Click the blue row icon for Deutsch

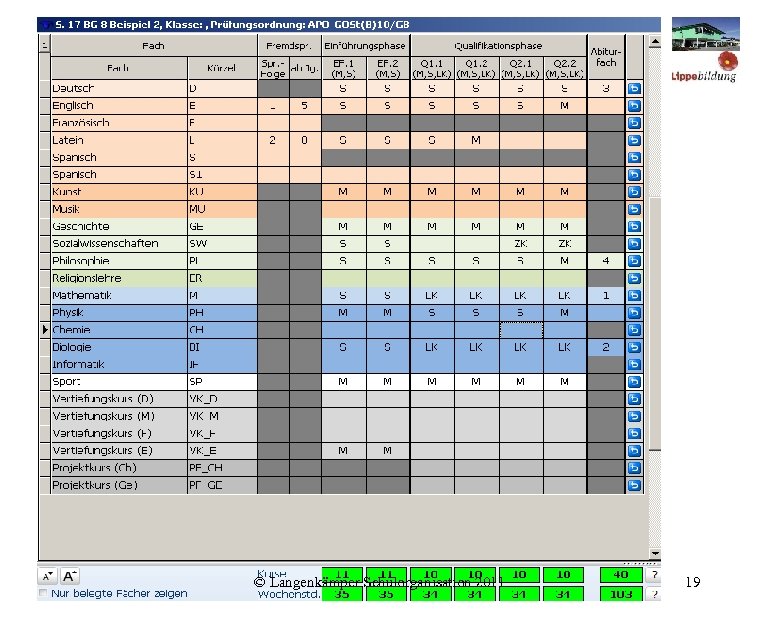pos(634,88)
